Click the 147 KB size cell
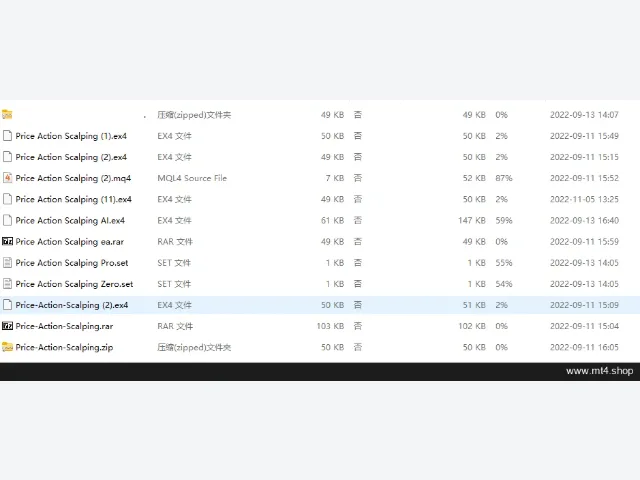This screenshot has width=640, height=480. 472,220
